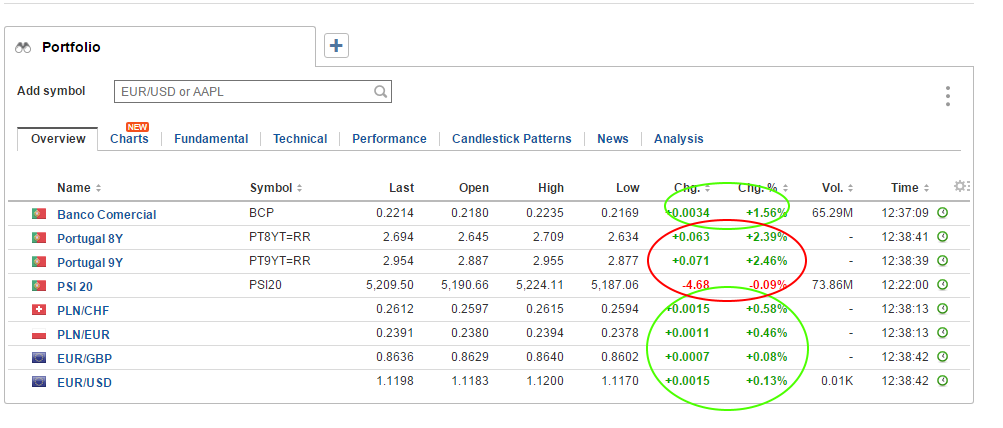Click the binoculars Portfolio icon
Image resolution: width=1003 pixels, height=428 pixels.
pos(24,47)
